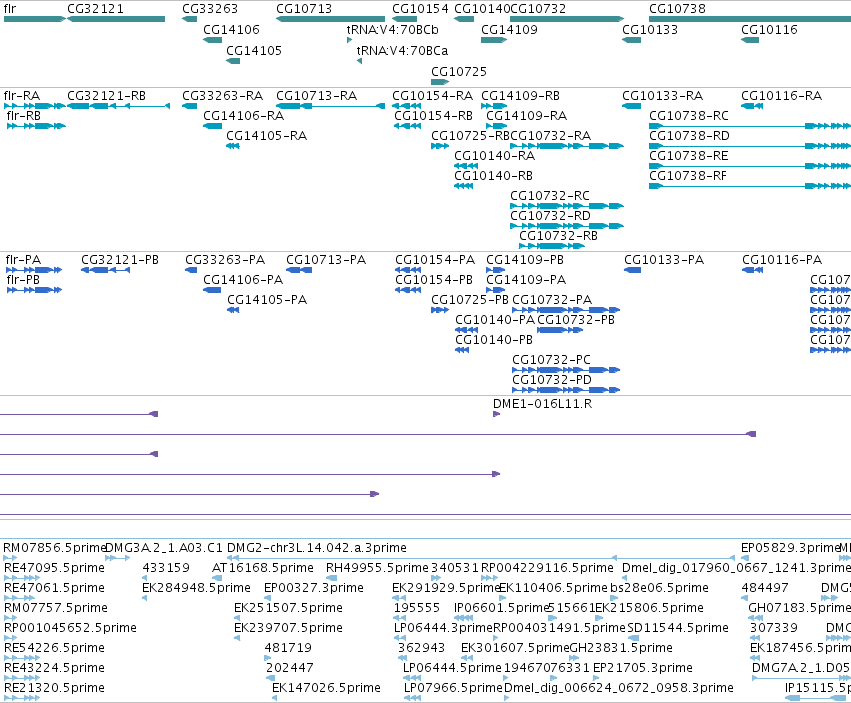Click the CG32121-PB protein label
The image size is (851, 703).
coord(120,259)
